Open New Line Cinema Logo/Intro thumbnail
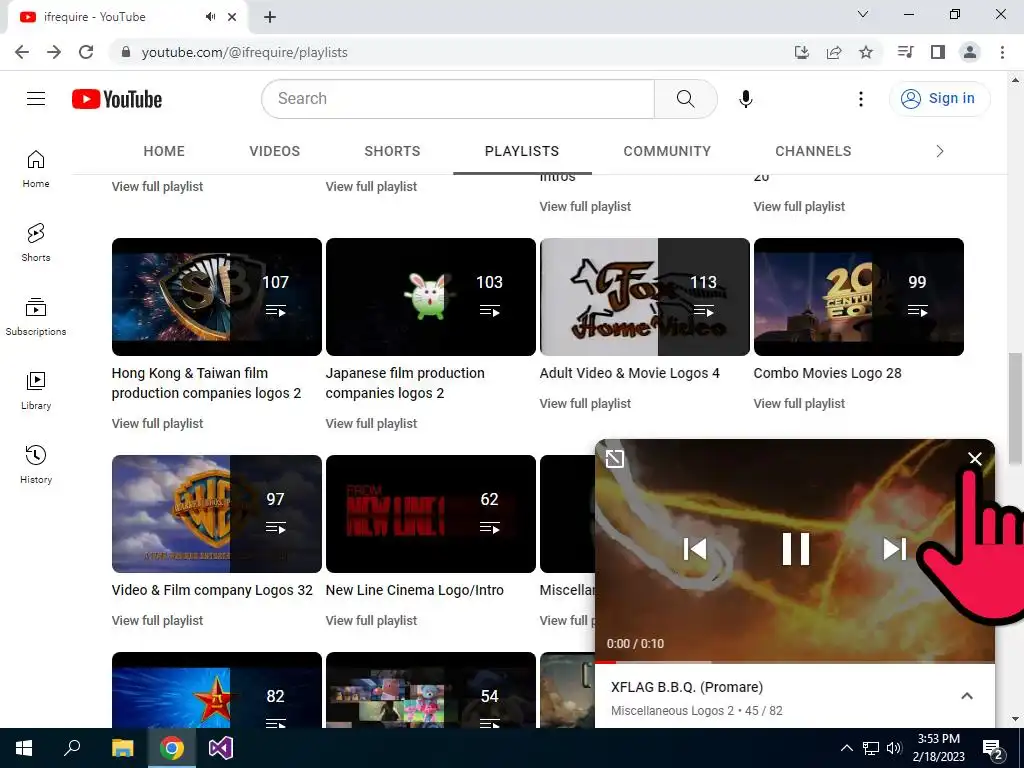 click(x=430, y=514)
